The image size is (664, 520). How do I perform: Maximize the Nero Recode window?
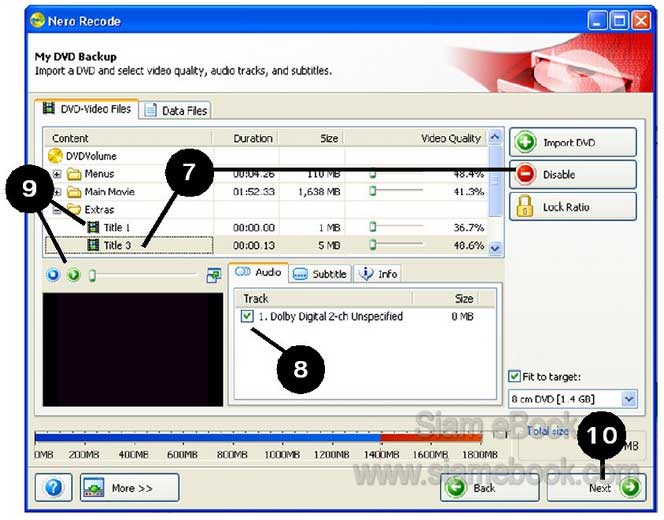pos(619,20)
